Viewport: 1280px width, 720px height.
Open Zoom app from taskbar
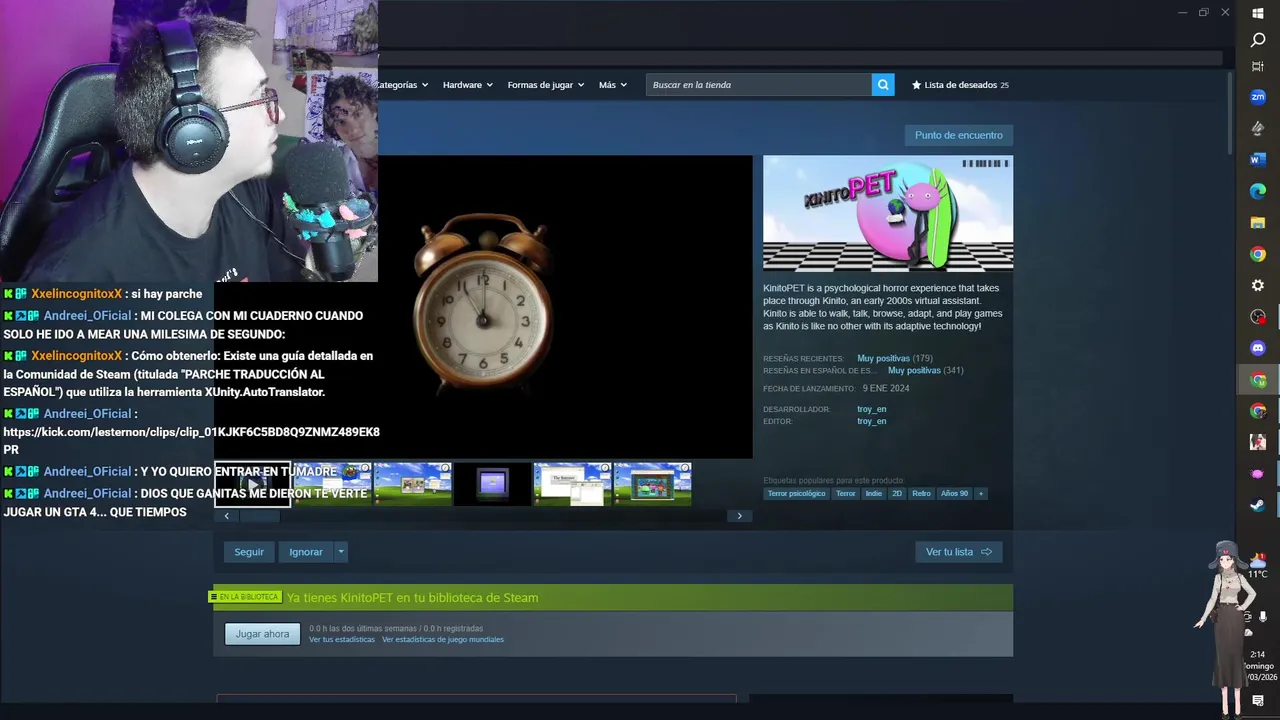coord(1258,97)
